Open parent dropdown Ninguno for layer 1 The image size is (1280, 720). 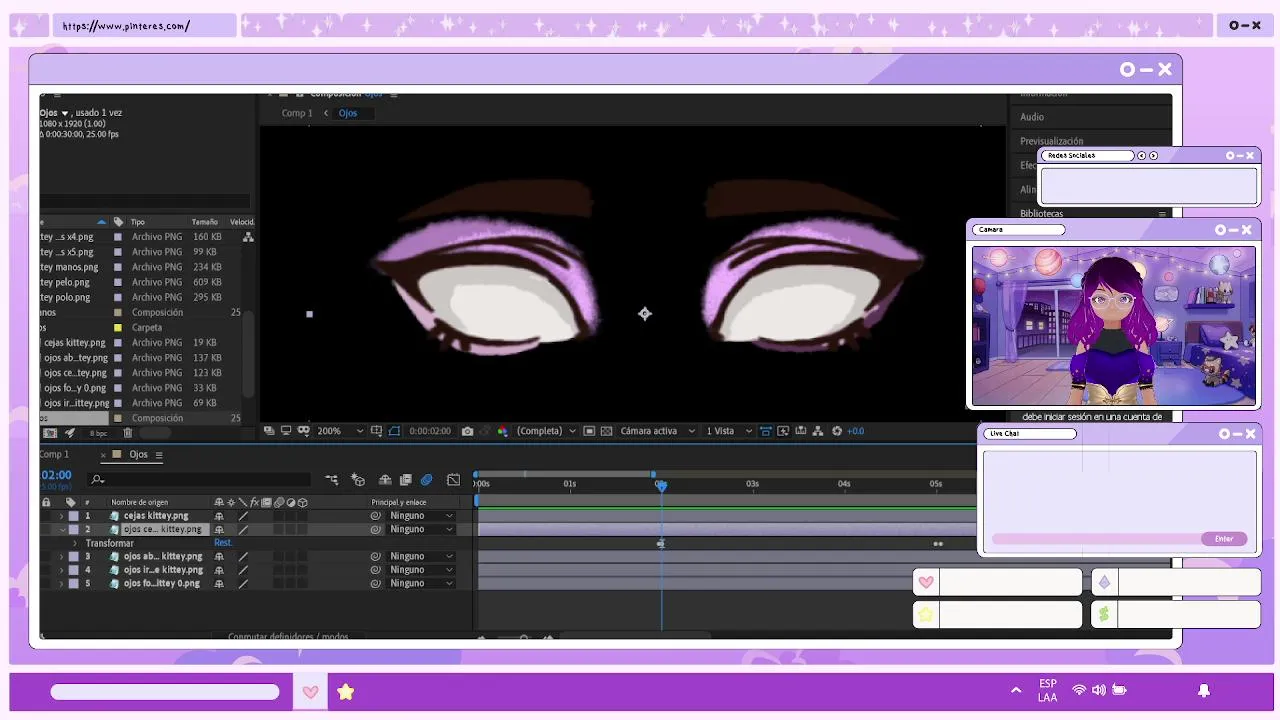pos(421,516)
